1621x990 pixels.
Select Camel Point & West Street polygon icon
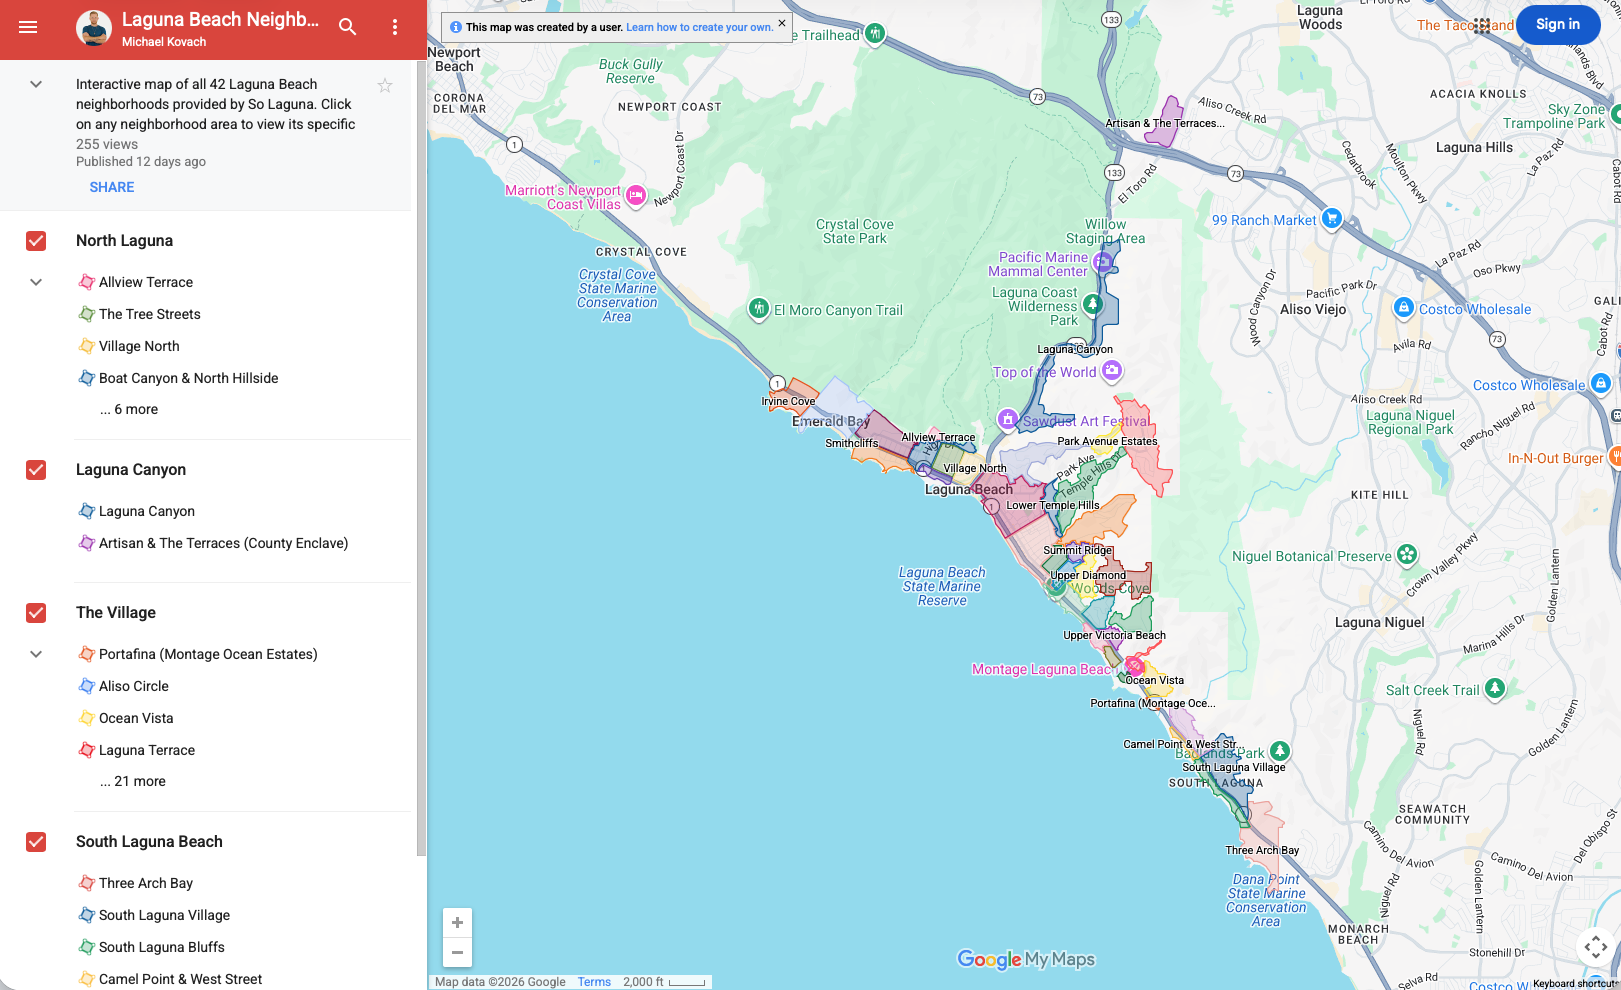[87, 979]
